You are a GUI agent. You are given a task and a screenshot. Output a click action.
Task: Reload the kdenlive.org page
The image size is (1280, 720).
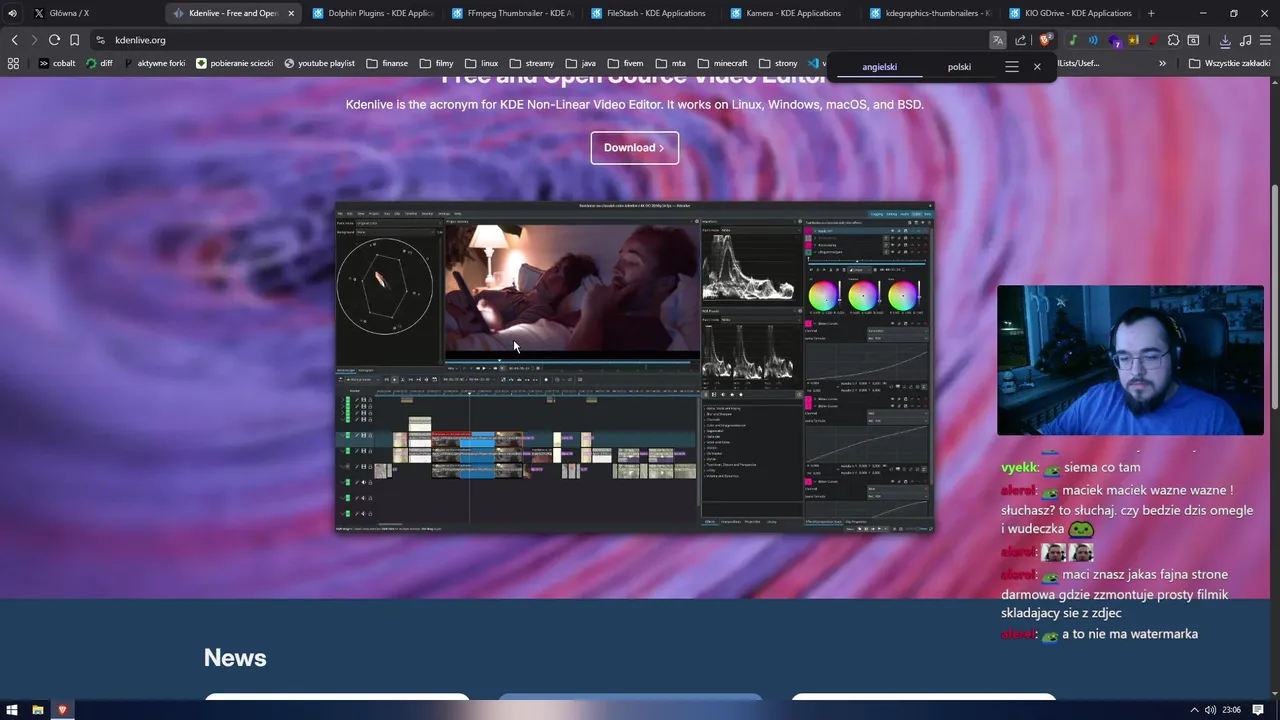click(54, 40)
